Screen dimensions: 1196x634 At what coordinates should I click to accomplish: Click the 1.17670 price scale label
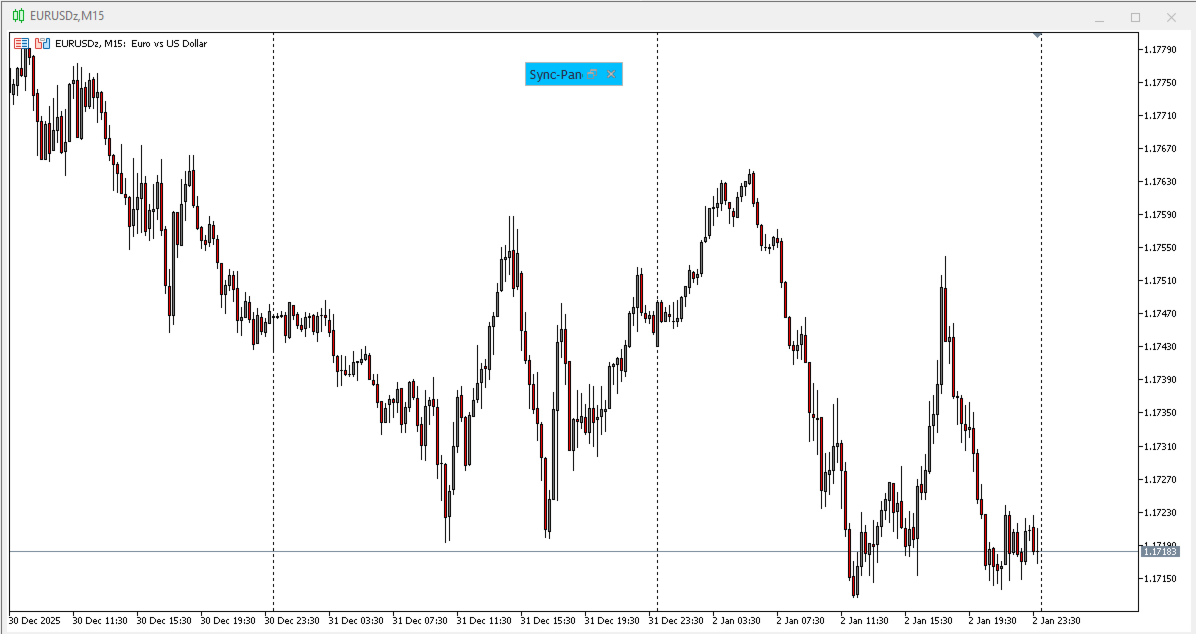pyautogui.click(x=1160, y=149)
